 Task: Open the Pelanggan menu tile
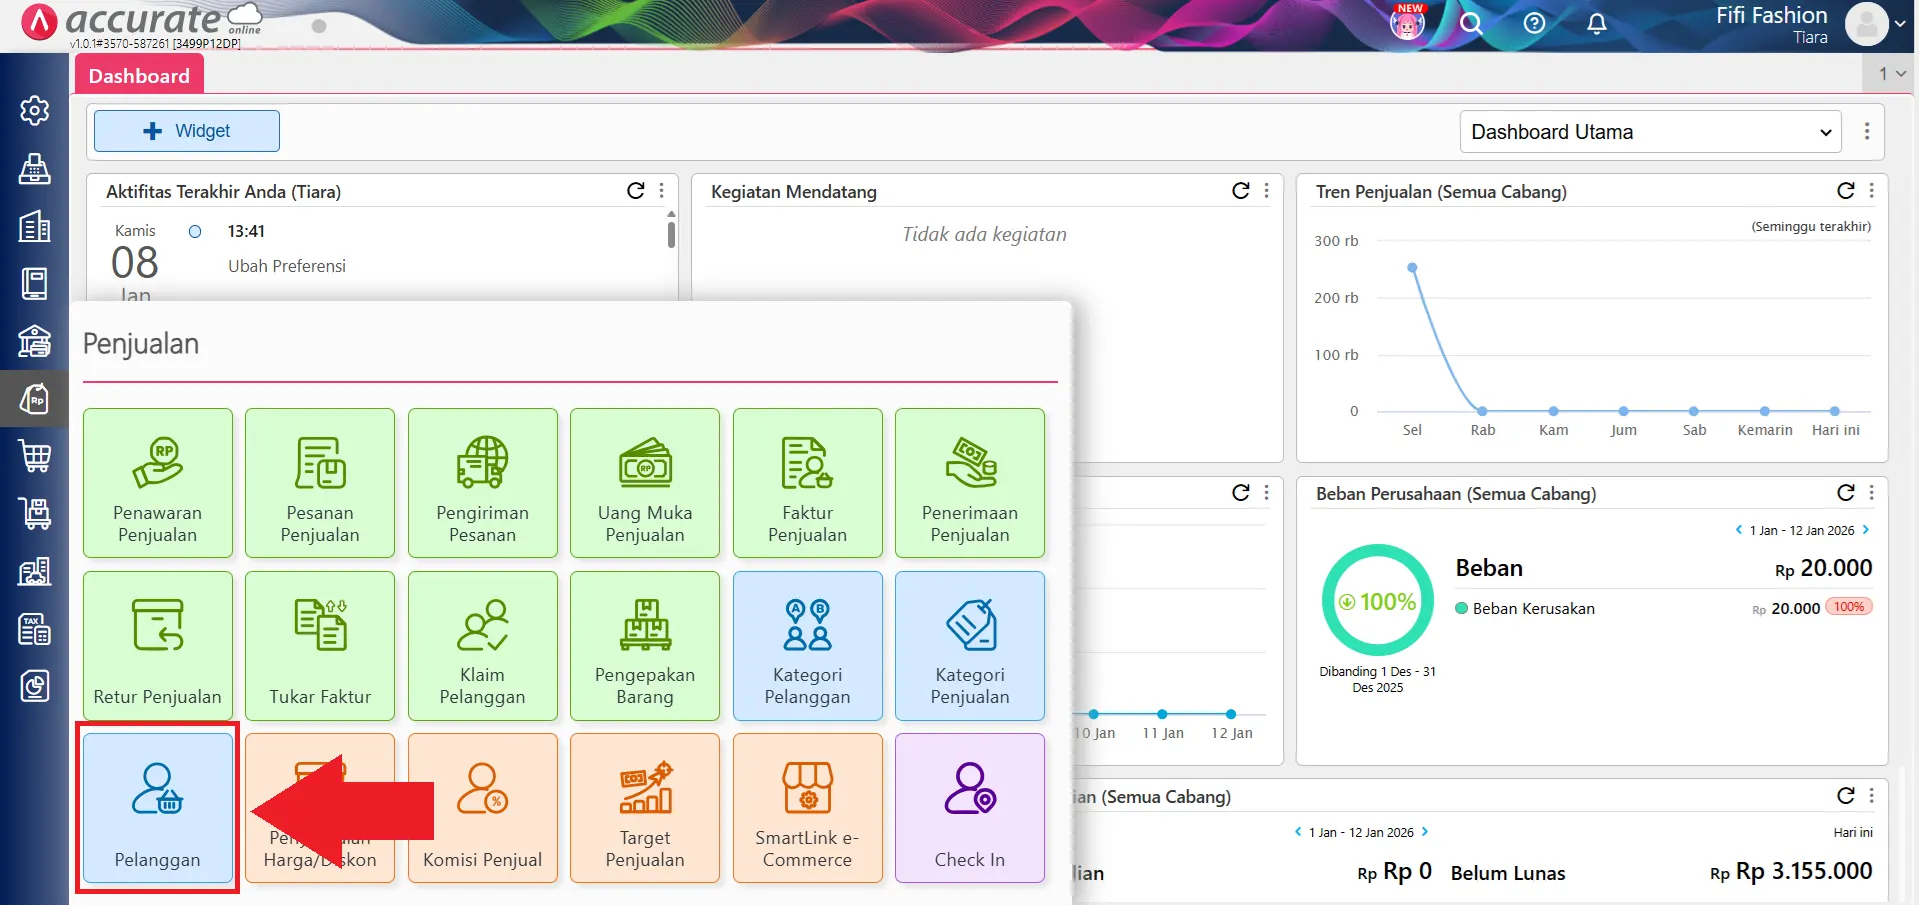(157, 807)
